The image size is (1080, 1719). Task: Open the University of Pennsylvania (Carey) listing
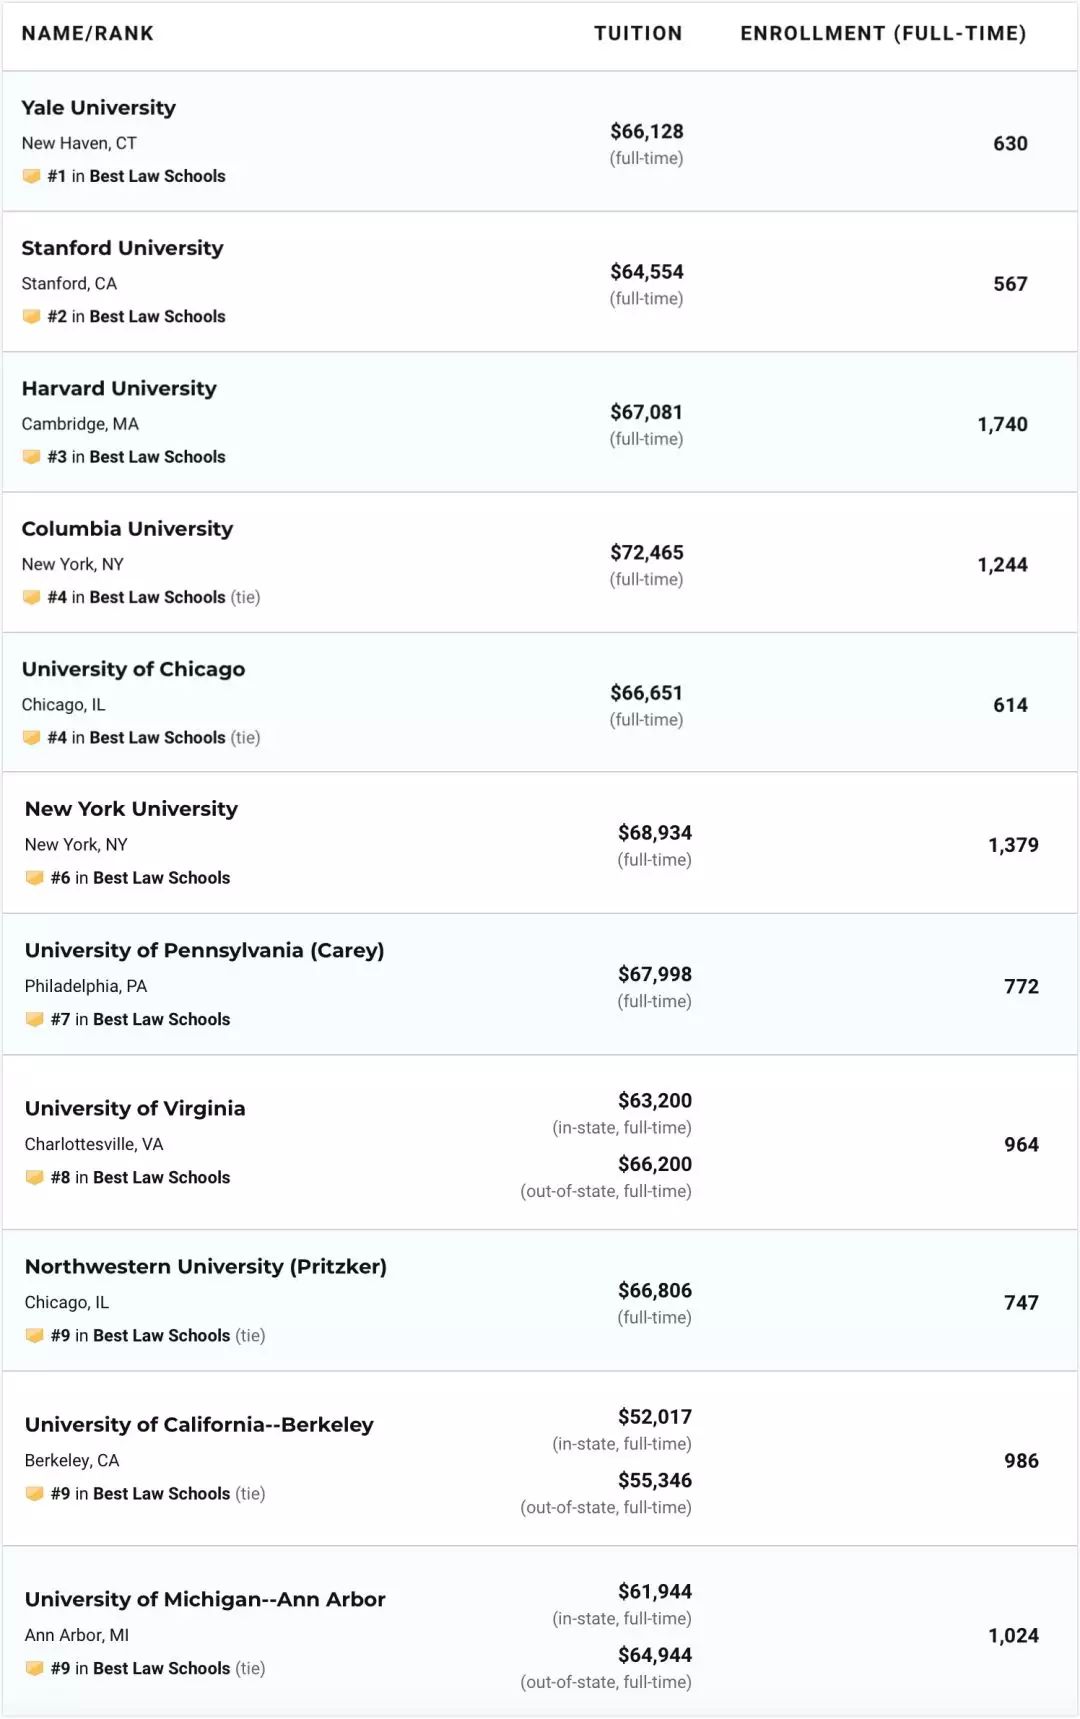click(x=204, y=950)
